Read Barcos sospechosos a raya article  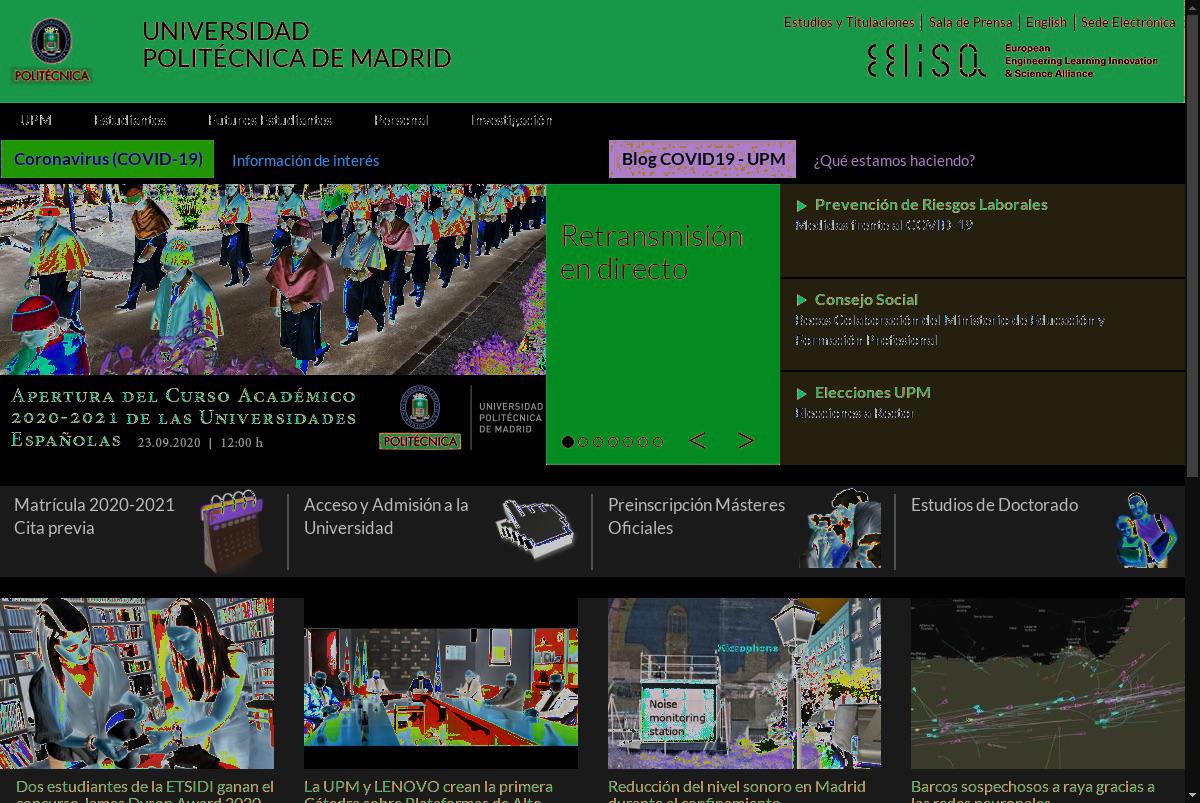click(1033, 791)
